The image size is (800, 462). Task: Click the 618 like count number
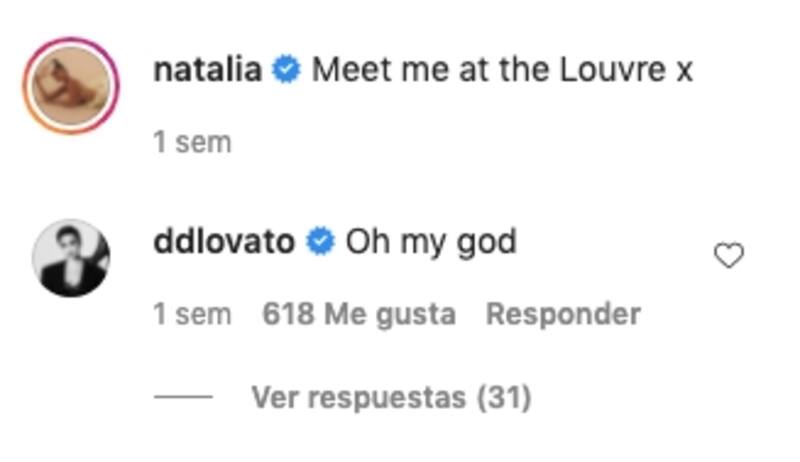[x=288, y=314]
